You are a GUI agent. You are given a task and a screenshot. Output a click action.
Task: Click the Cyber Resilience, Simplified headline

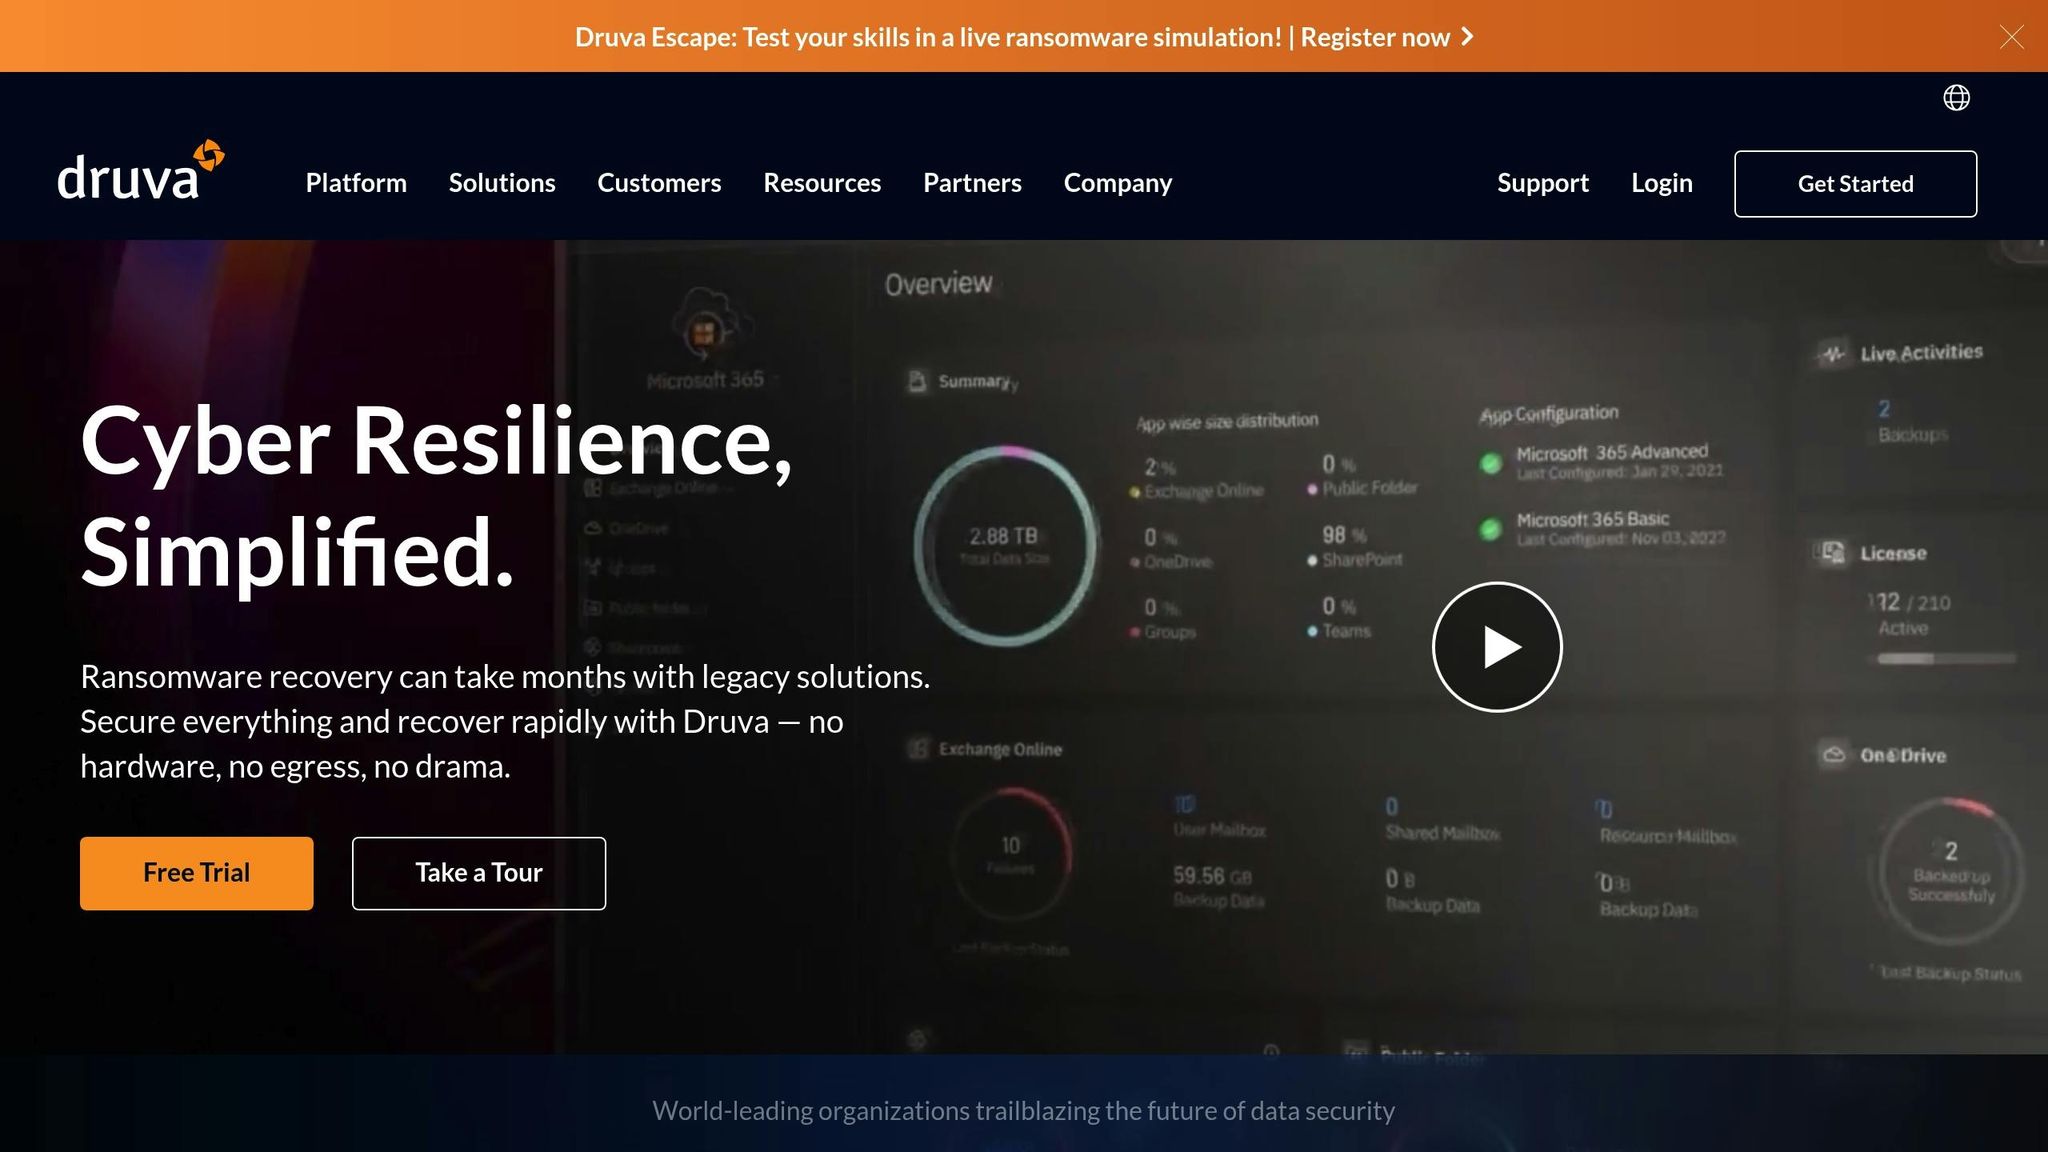(437, 497)
